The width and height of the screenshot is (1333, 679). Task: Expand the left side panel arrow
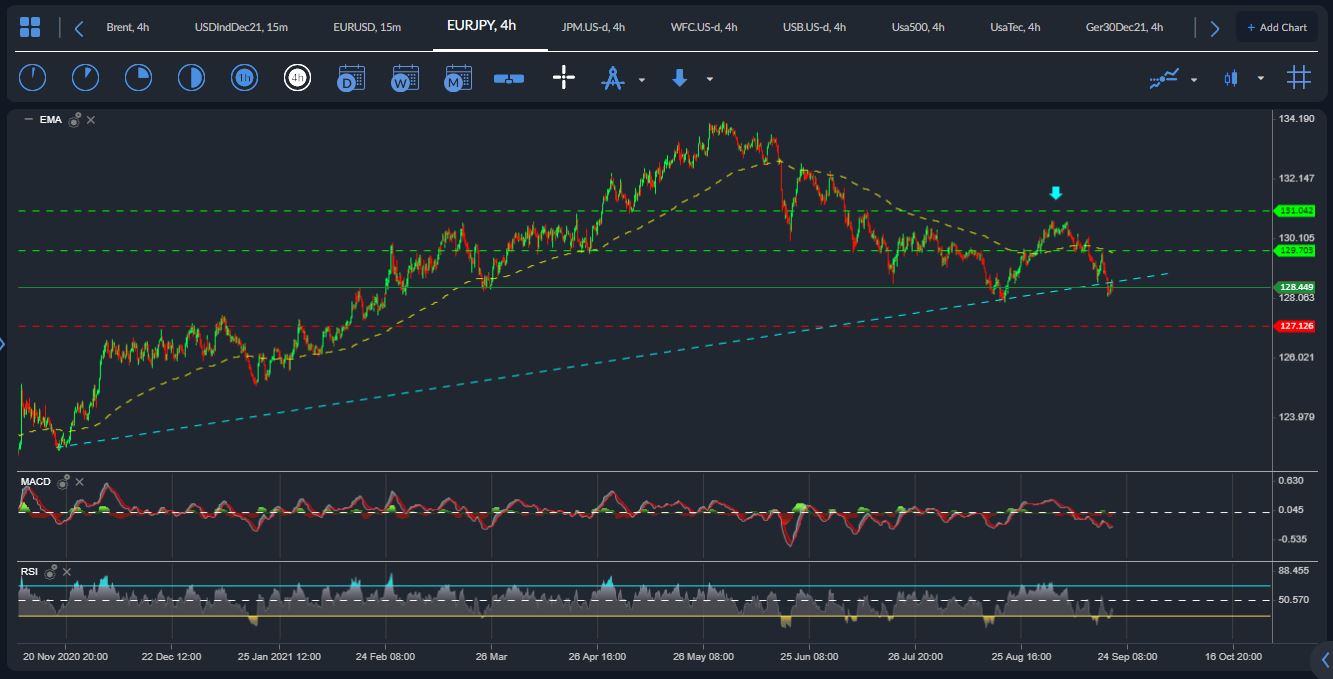(x=3, y=344)
